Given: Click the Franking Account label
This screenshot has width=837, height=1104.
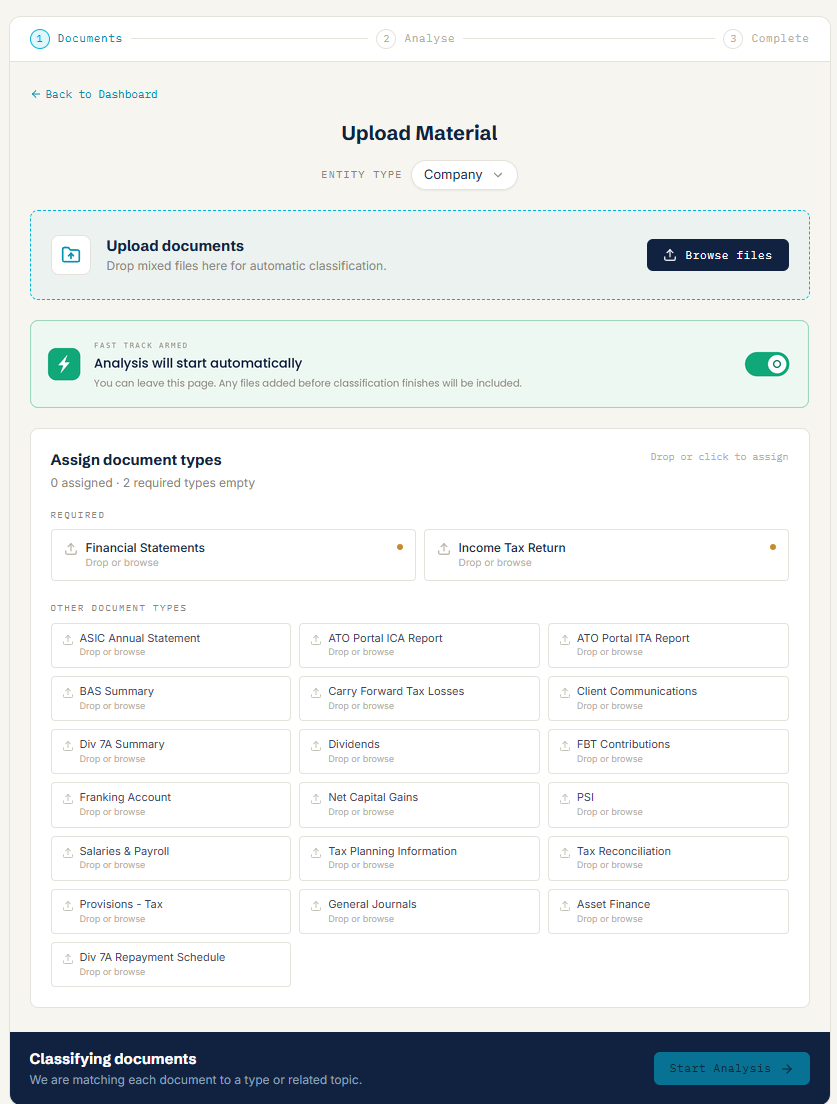Looking at the screenshot, I should (x=125, y=797).
